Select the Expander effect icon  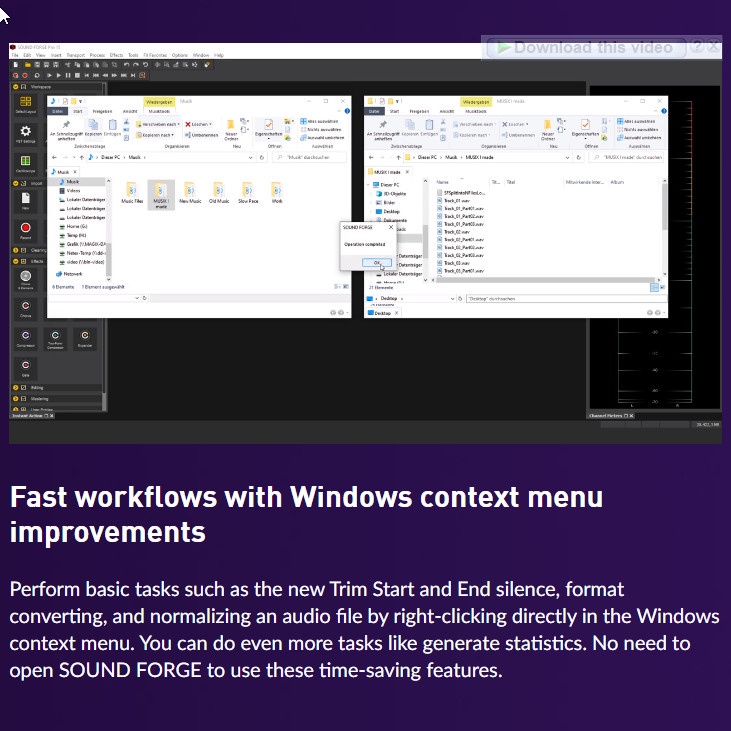click(x=85, y=338)
